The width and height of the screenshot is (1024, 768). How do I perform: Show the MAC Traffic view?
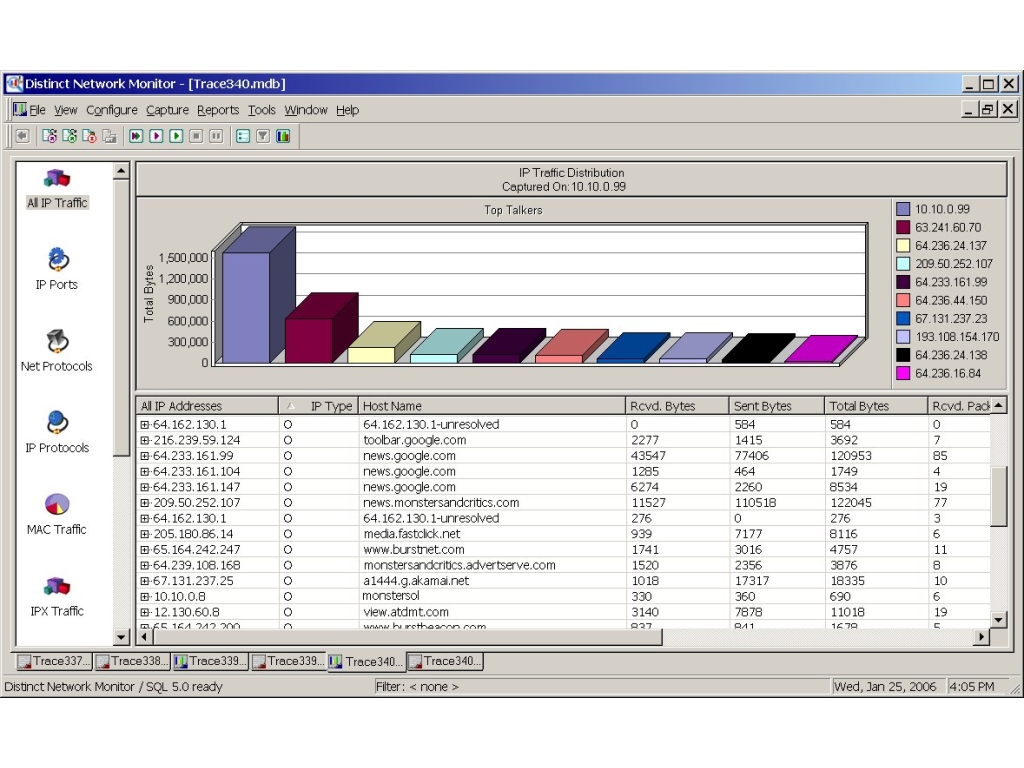[x=57, y=506]
